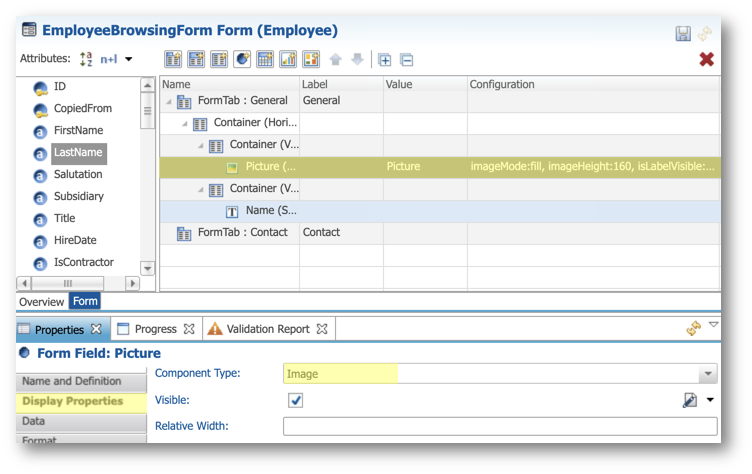Collapse the FormTab : General tree node
The image size is (752, 474).
[x=166, y=101]
